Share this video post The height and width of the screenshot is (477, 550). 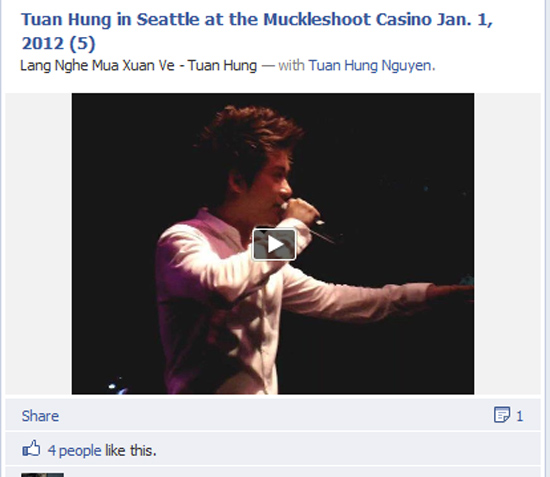tap(40, 416)
